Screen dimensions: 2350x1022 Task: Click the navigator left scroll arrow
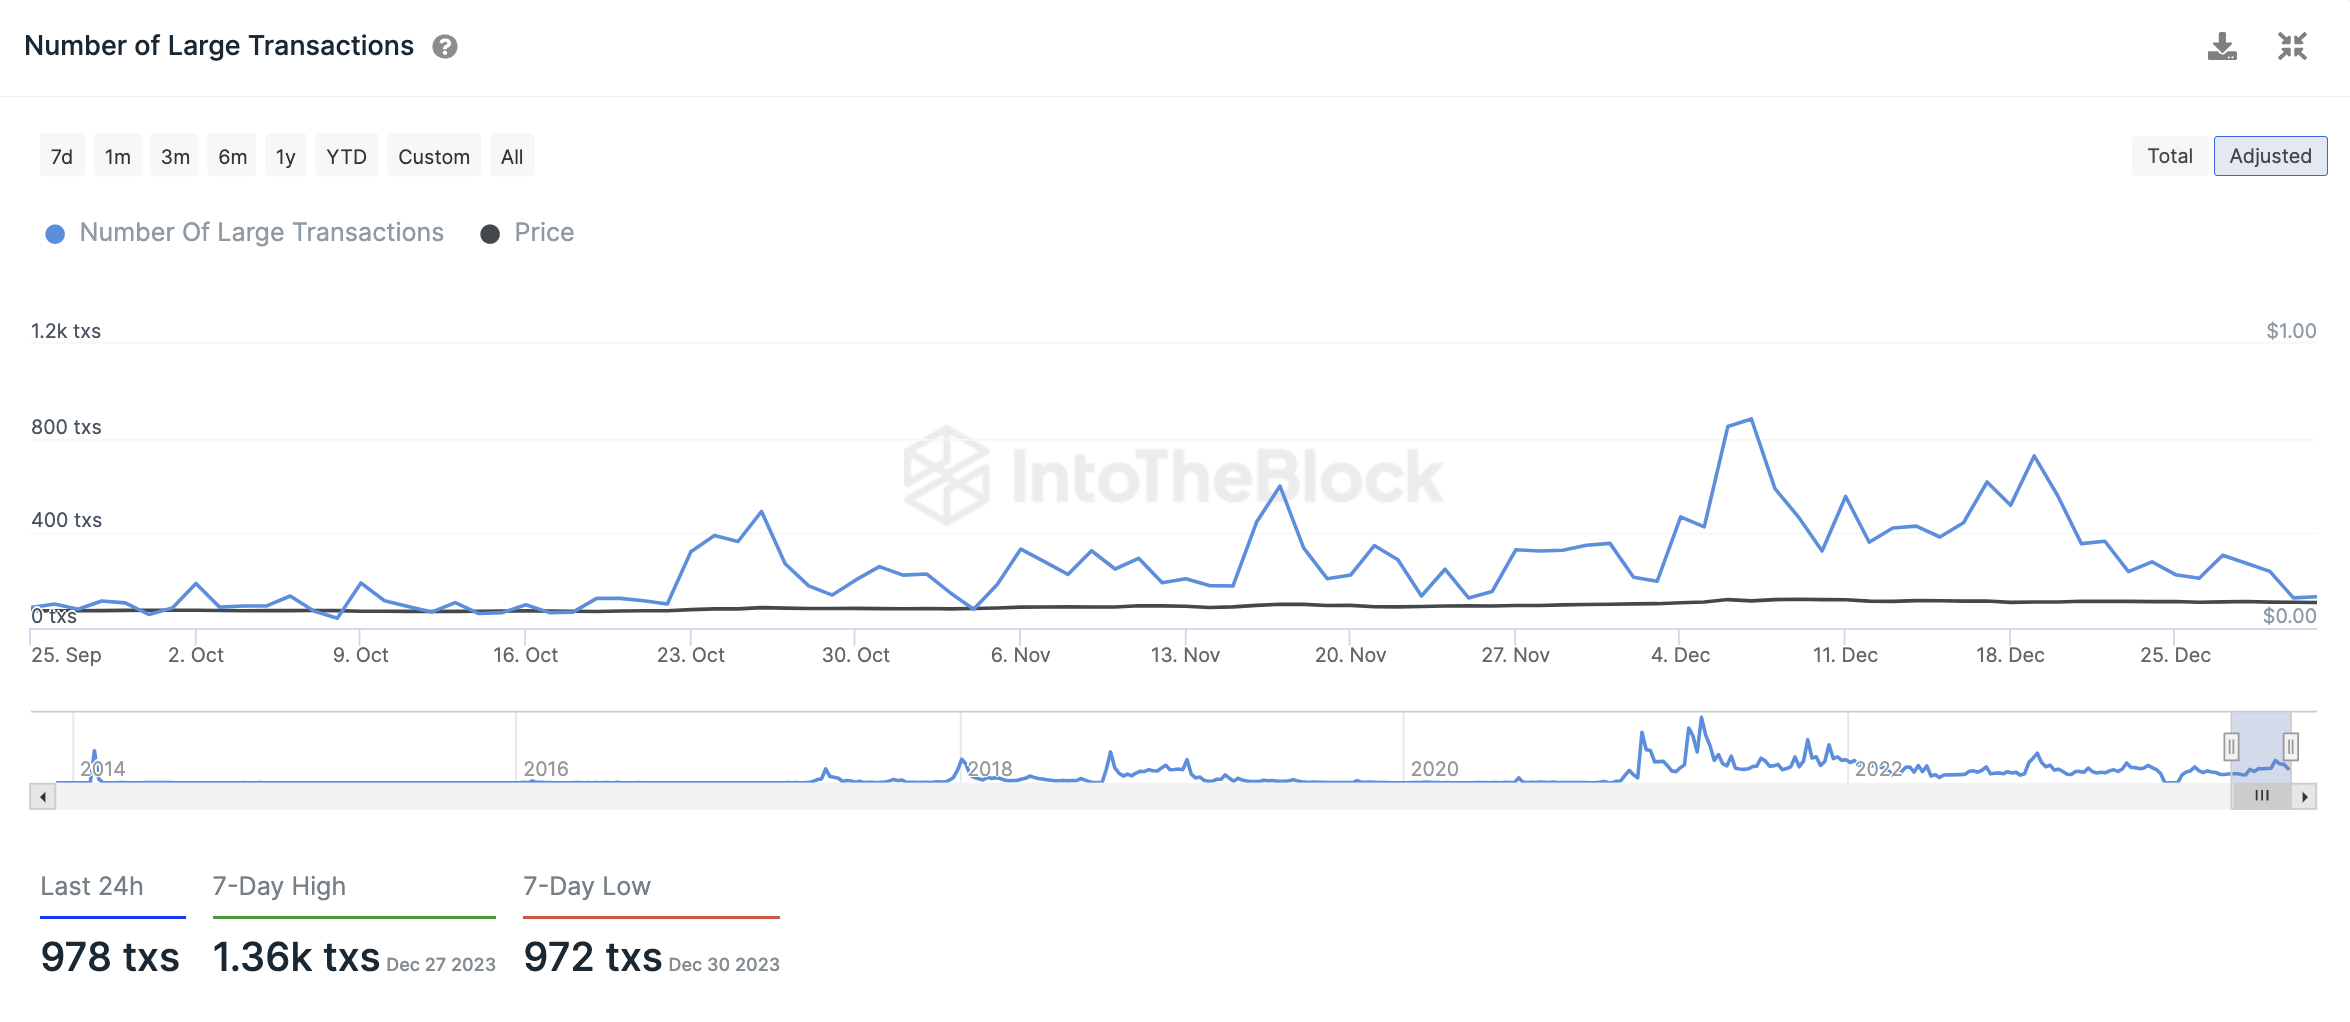(42, 797)
